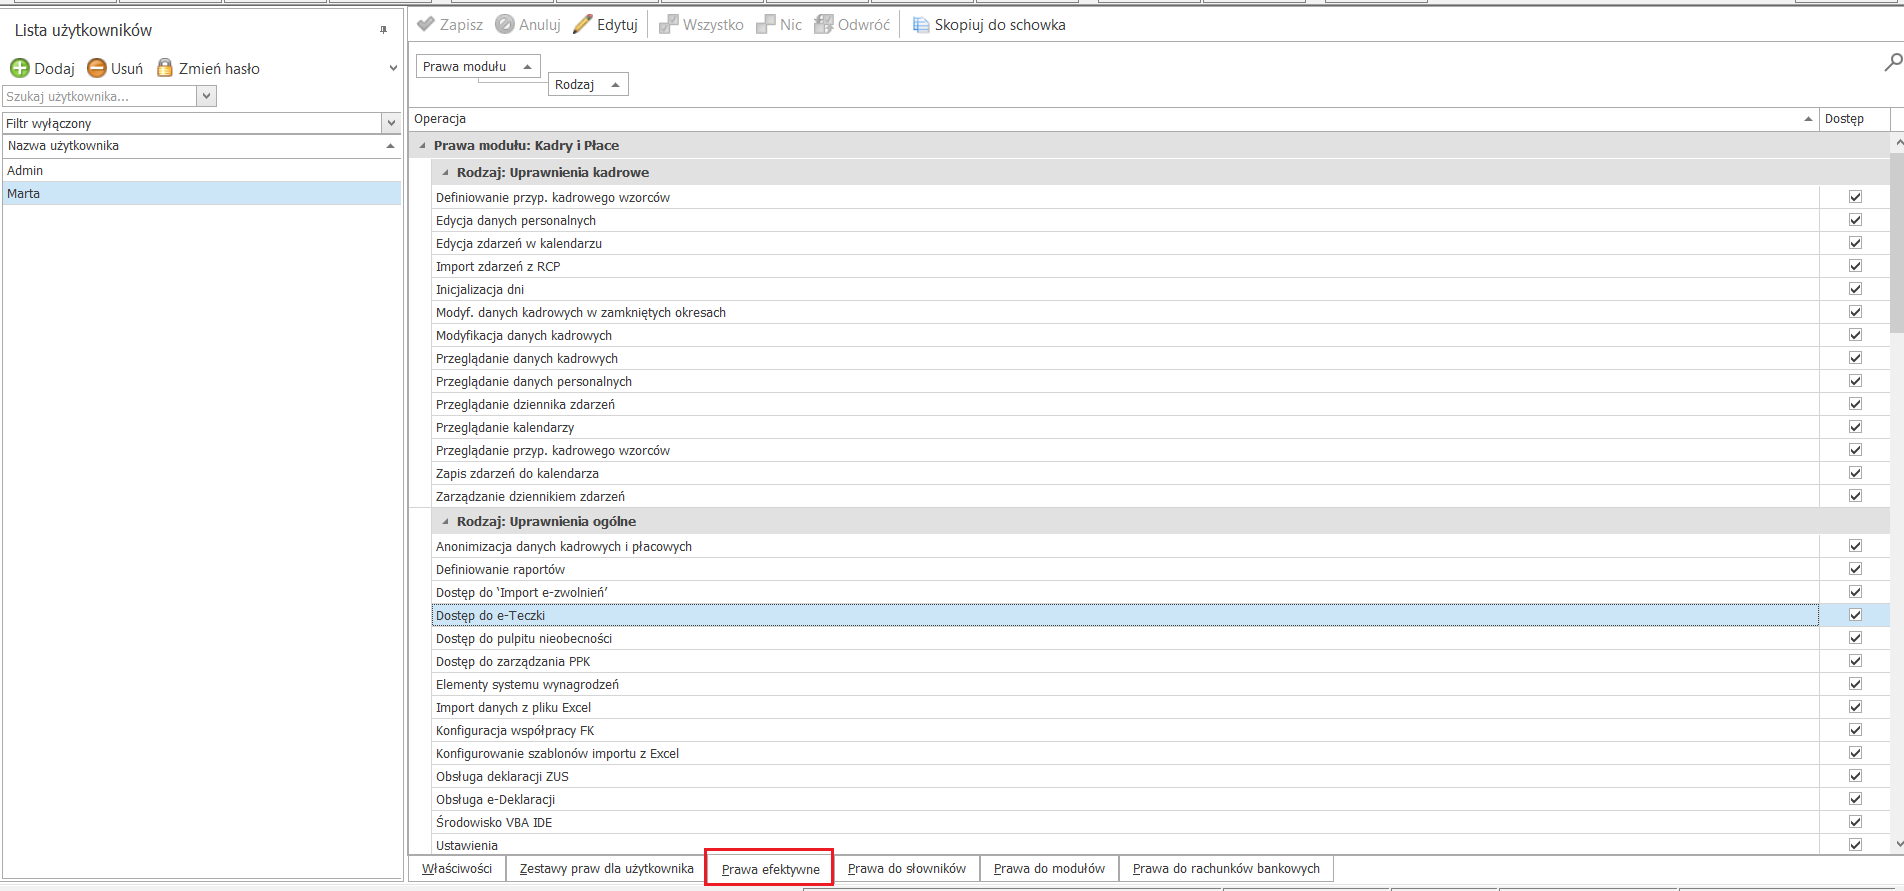Open the Filtr wyłączony dropdown

[391, 123]
